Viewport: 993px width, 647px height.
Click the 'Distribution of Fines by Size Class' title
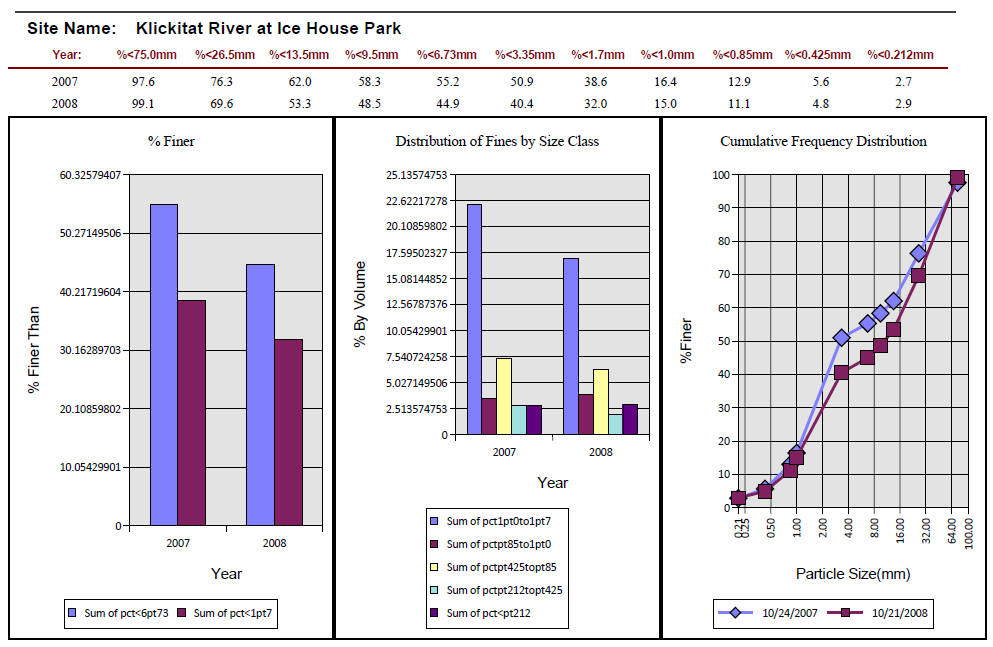pos(497,142)
